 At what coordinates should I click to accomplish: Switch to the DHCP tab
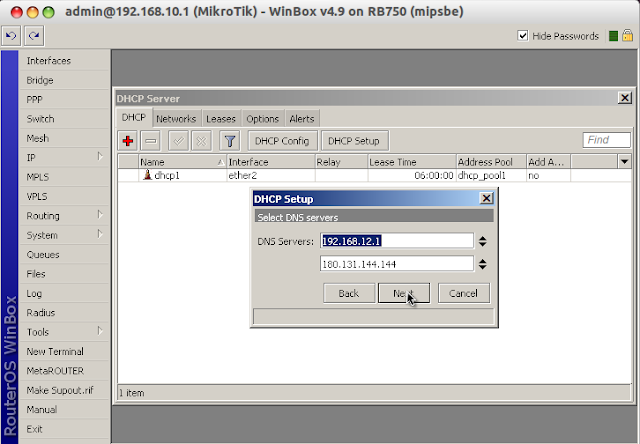(x=133, y=118)
